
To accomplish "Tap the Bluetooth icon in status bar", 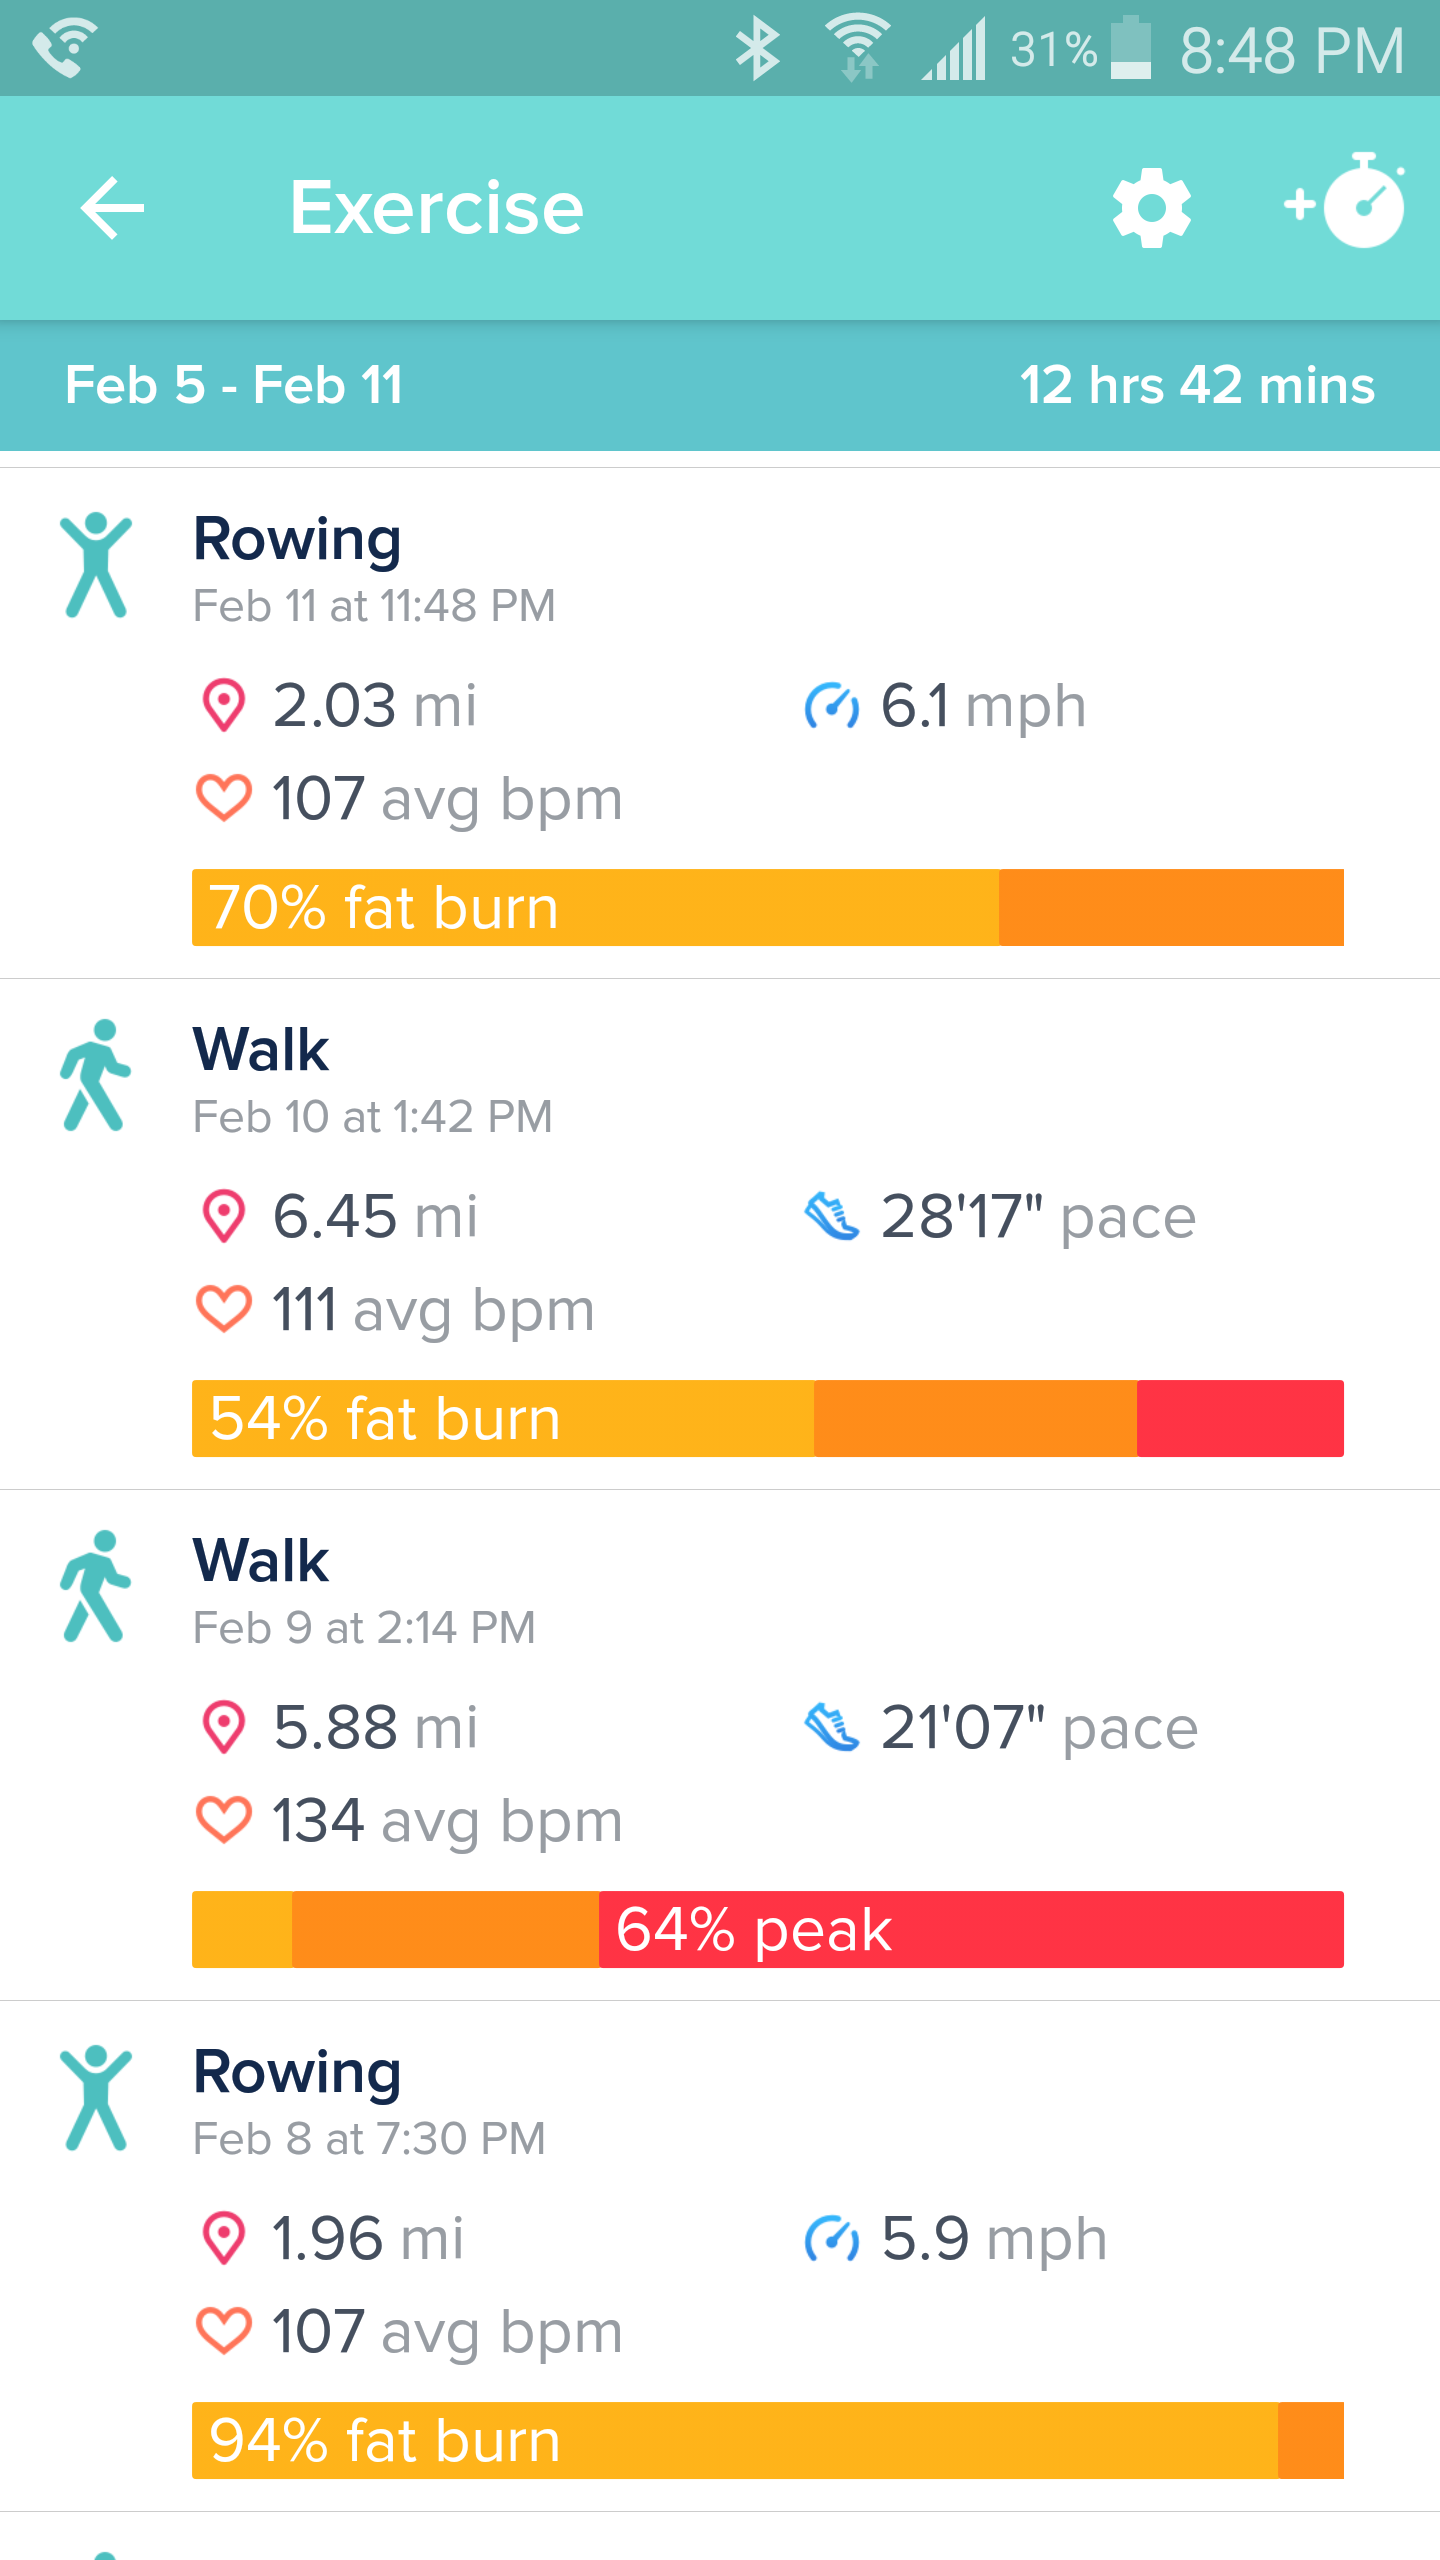I will (758, 48).
